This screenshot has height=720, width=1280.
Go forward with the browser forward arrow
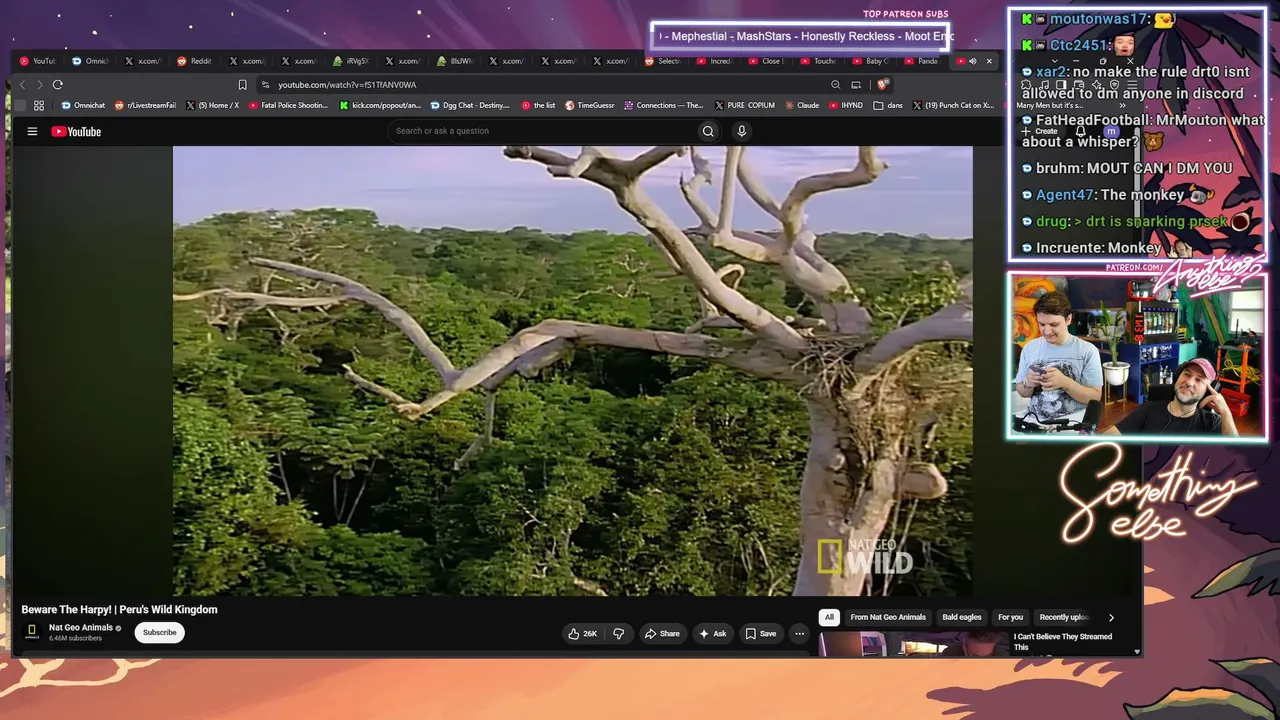pyautogui.click(x=40, y=85)
